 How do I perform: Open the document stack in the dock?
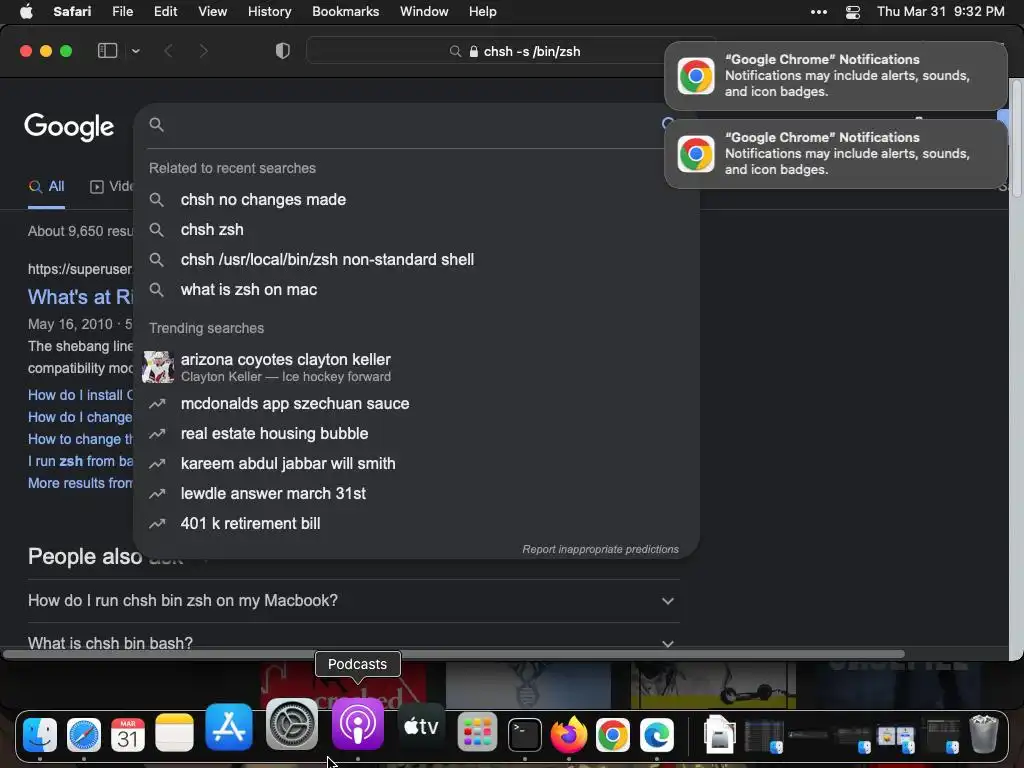point(719,735)
